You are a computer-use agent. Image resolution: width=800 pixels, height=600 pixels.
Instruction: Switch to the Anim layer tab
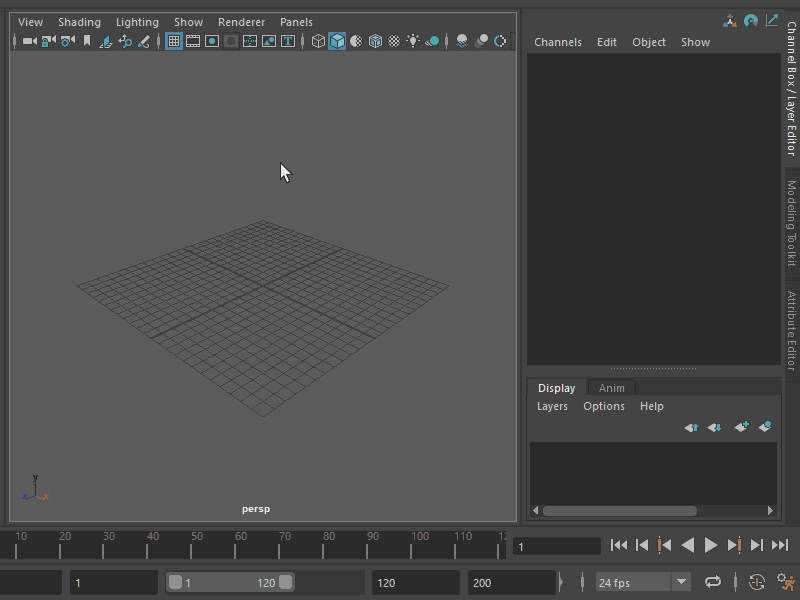(611, 388)
